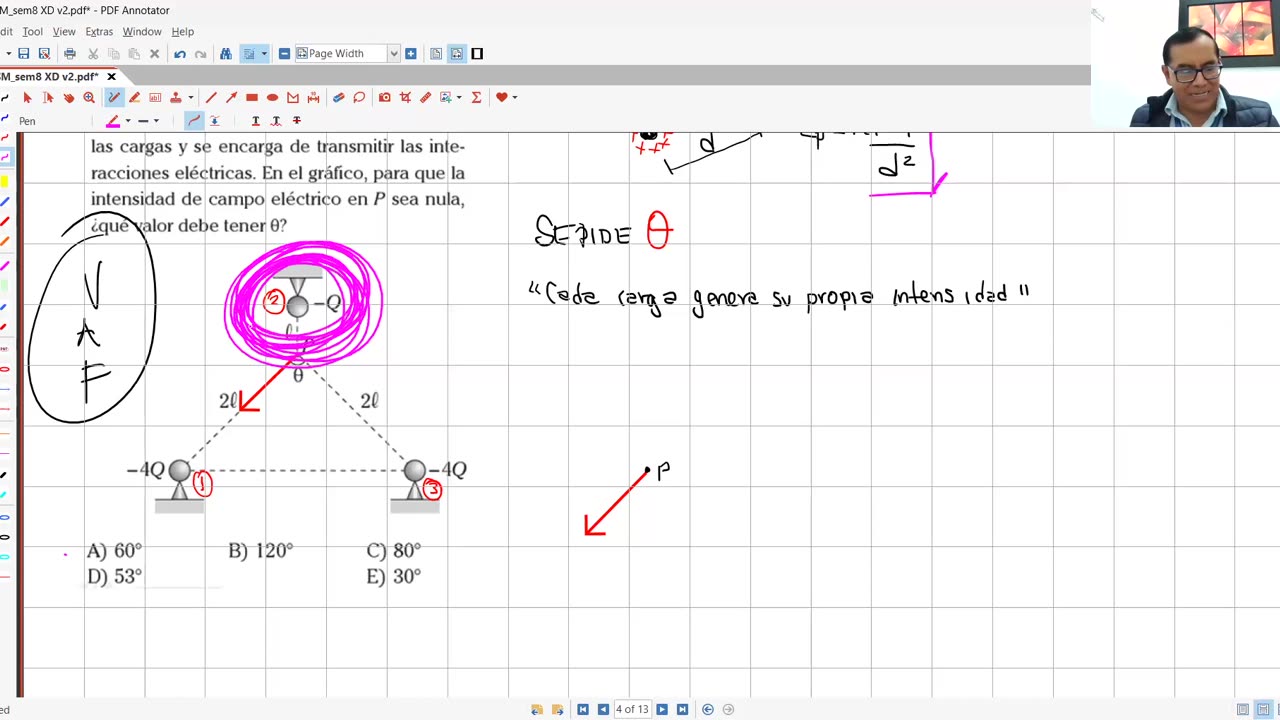Screen dimensions: 1280x720
Task: Click the page number field '4 of 13'
Action: 632,710
